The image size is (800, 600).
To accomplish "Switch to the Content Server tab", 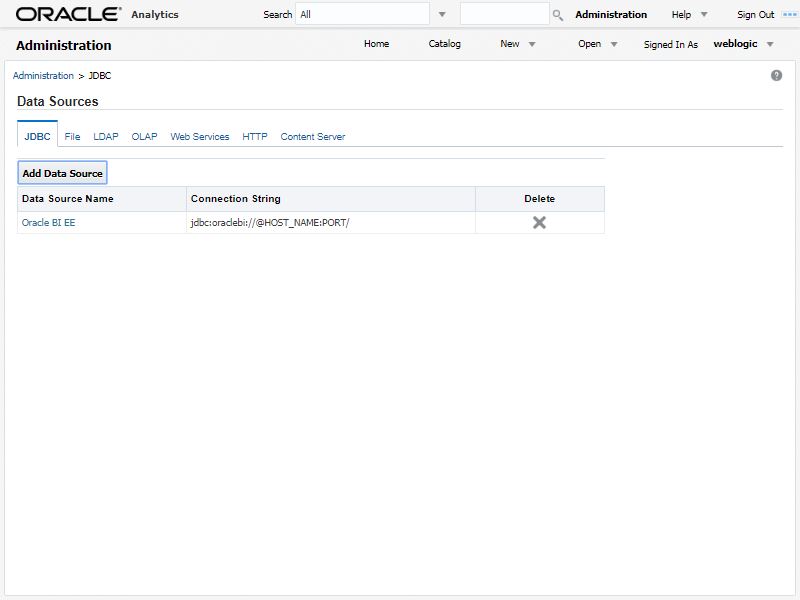I will [313, 137].
